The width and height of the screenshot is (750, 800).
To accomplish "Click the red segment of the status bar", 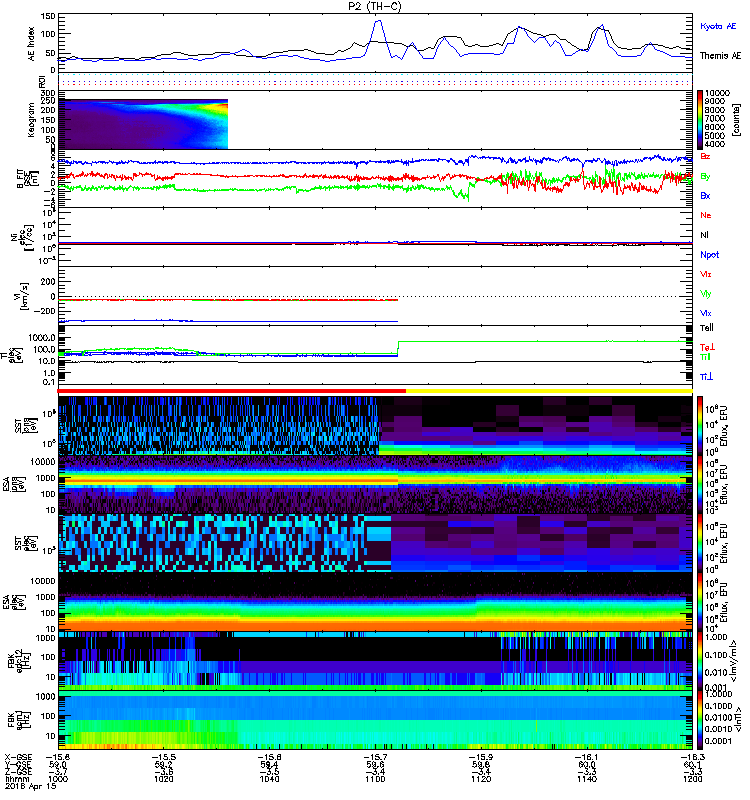I will (x=232, y=391).
